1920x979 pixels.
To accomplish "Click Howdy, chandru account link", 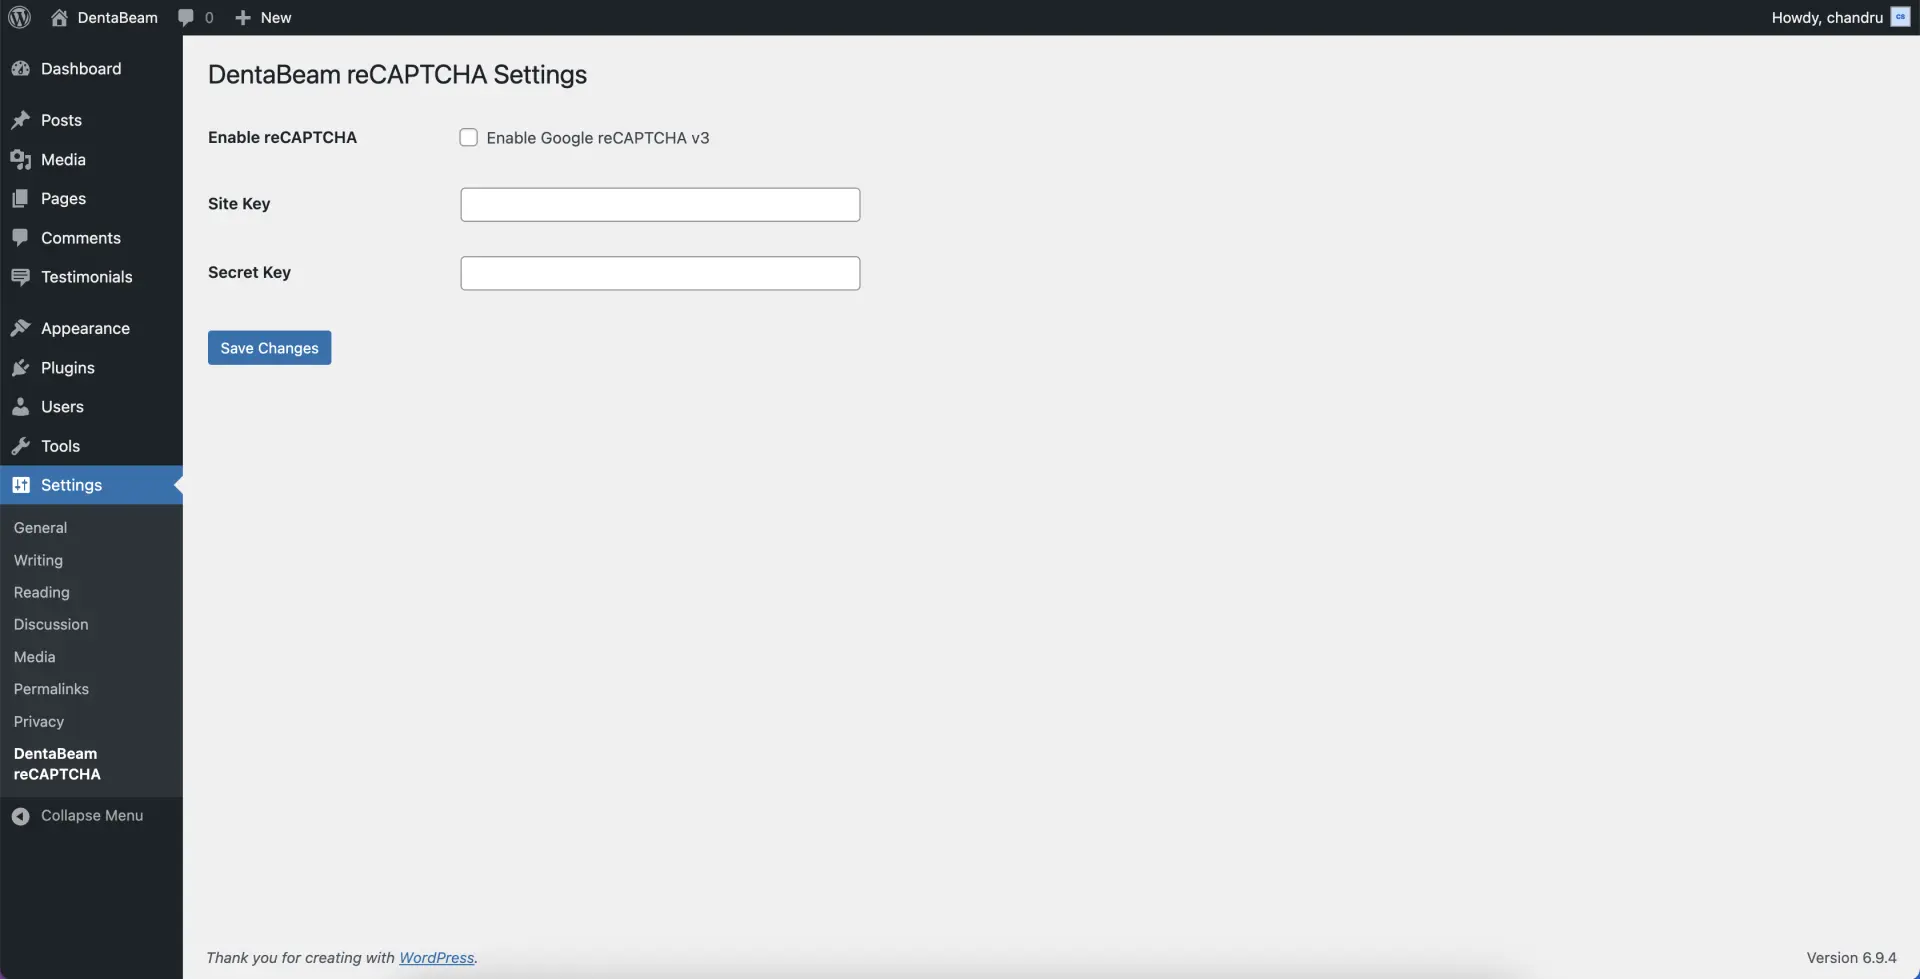I will click(1827, 17).
